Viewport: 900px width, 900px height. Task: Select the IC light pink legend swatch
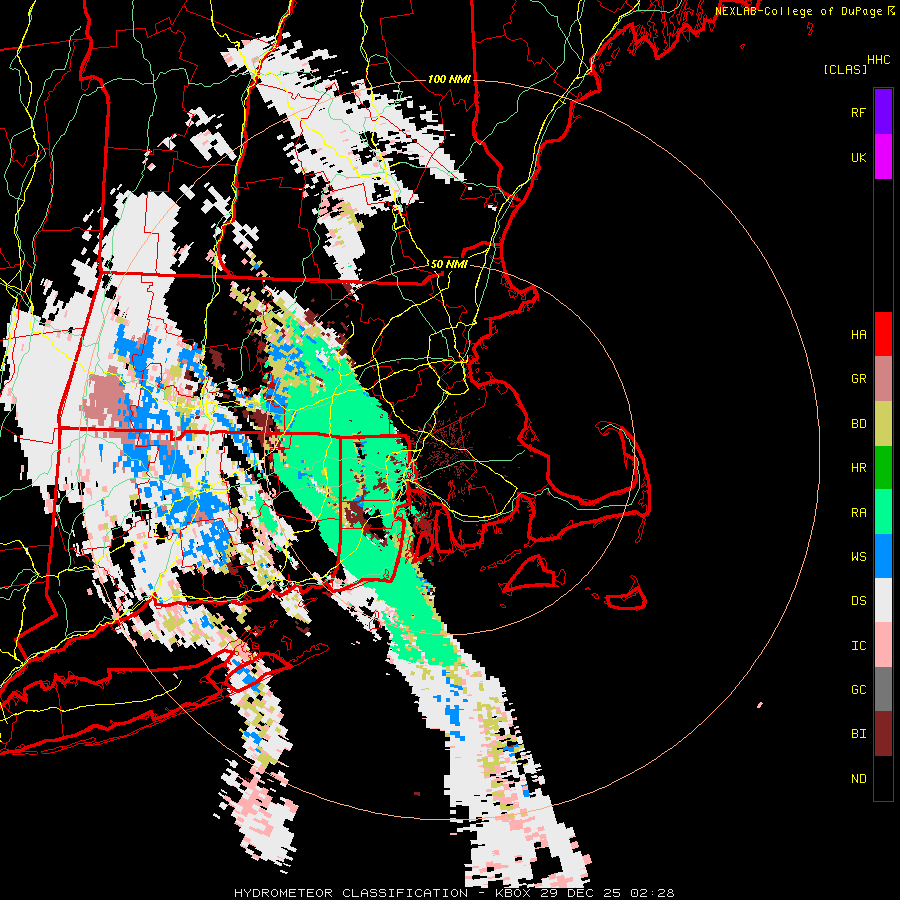[x=883, y=645]
